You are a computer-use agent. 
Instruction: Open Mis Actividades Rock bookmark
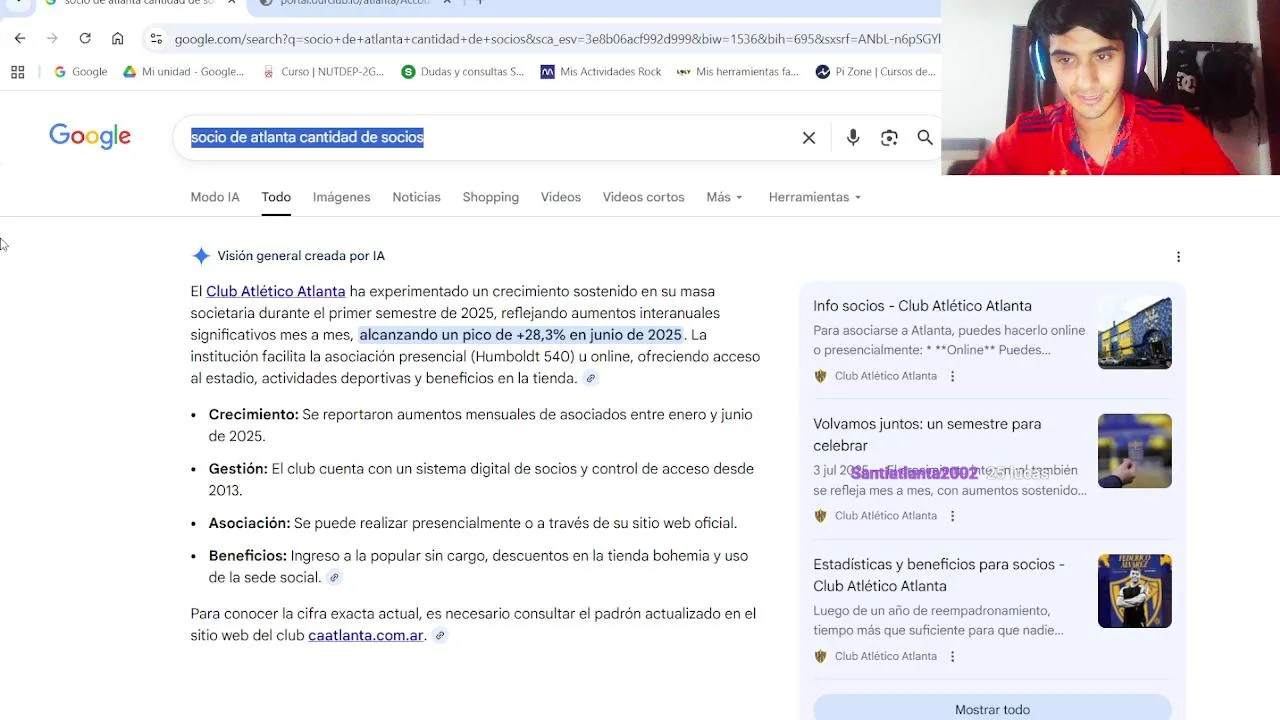[601, 72]
